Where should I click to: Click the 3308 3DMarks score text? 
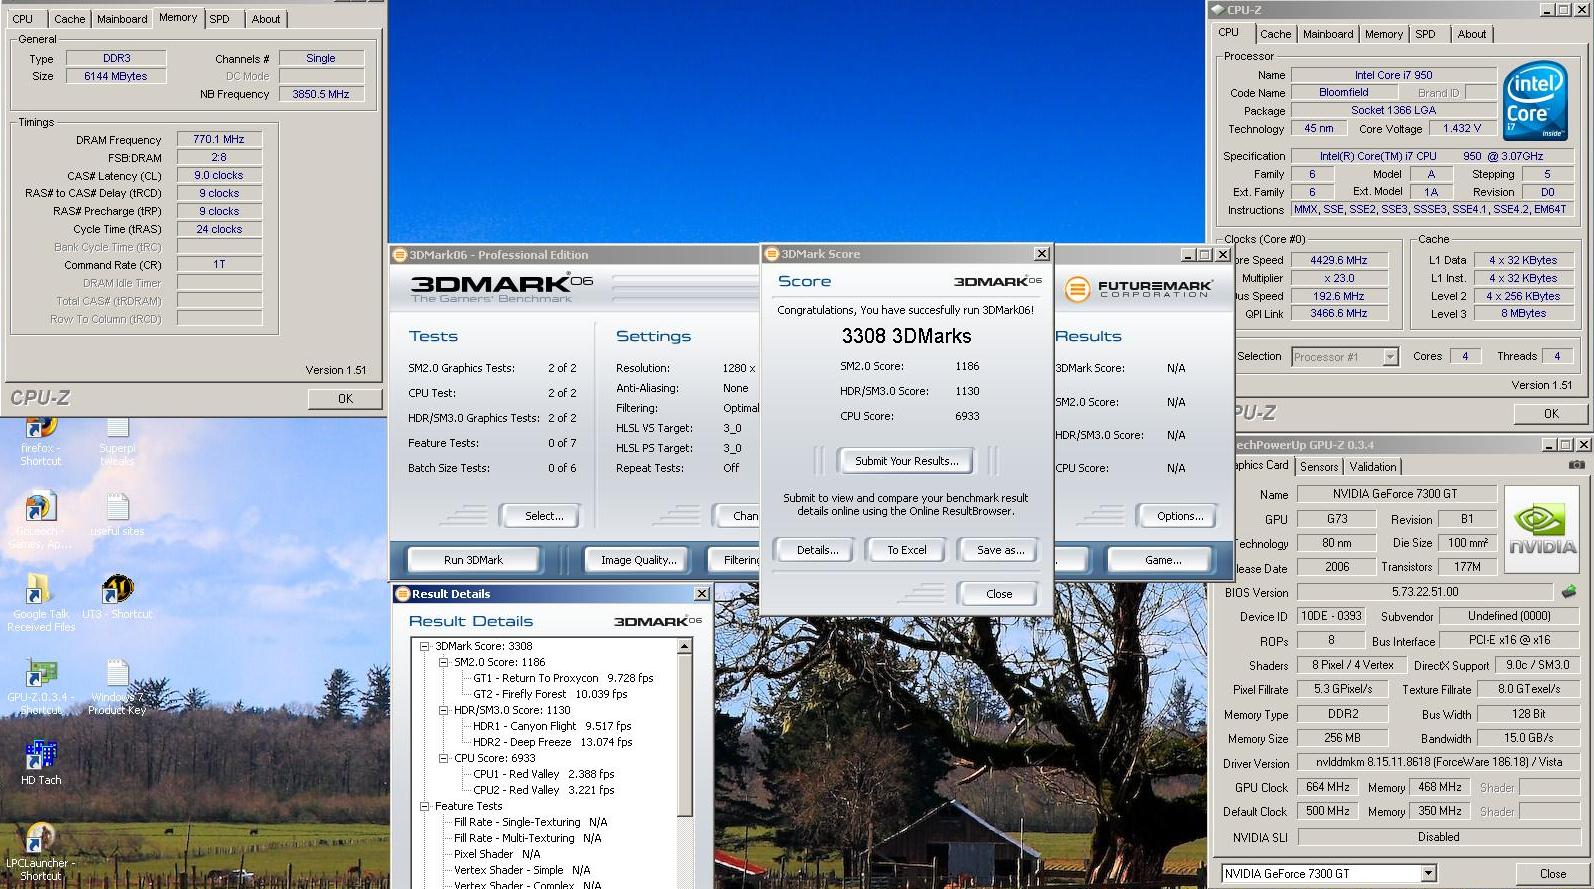click(906, 336)
